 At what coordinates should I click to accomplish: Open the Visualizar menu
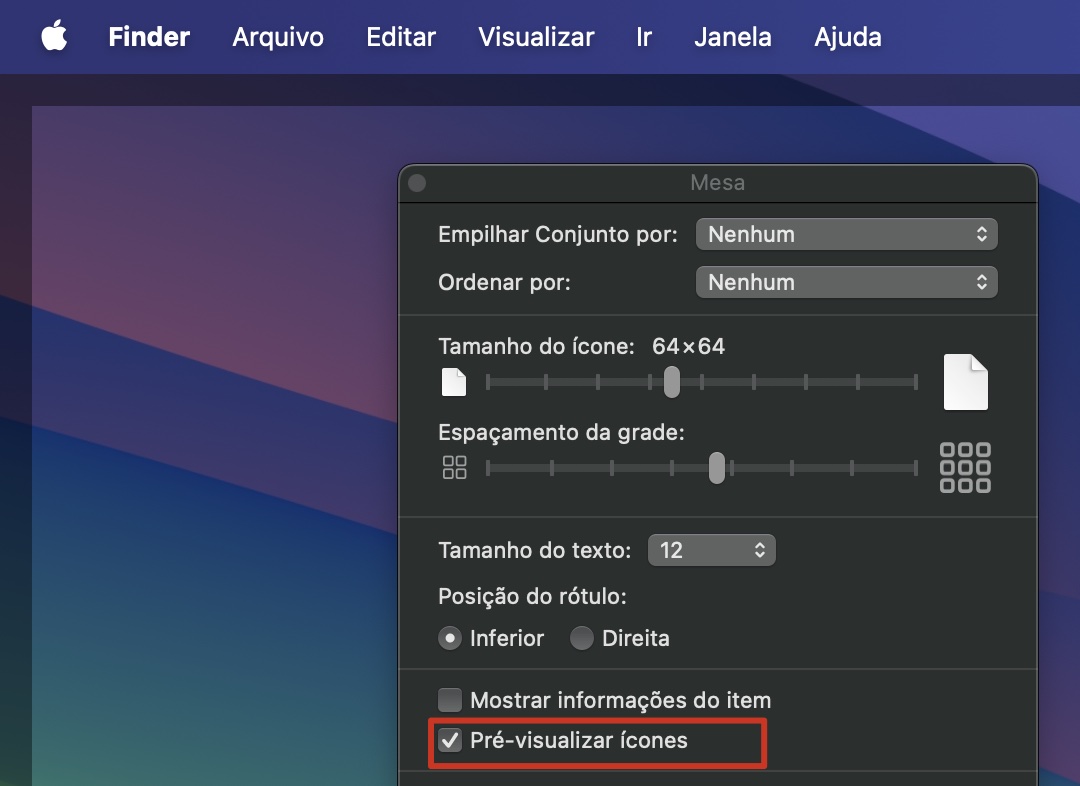point(535,37)
